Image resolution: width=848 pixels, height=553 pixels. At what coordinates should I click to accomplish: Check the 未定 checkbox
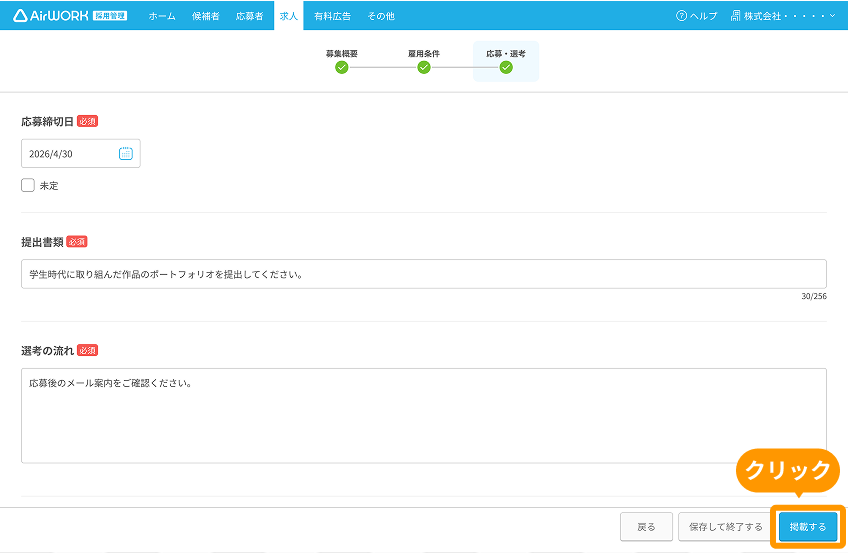pos(28,185)
